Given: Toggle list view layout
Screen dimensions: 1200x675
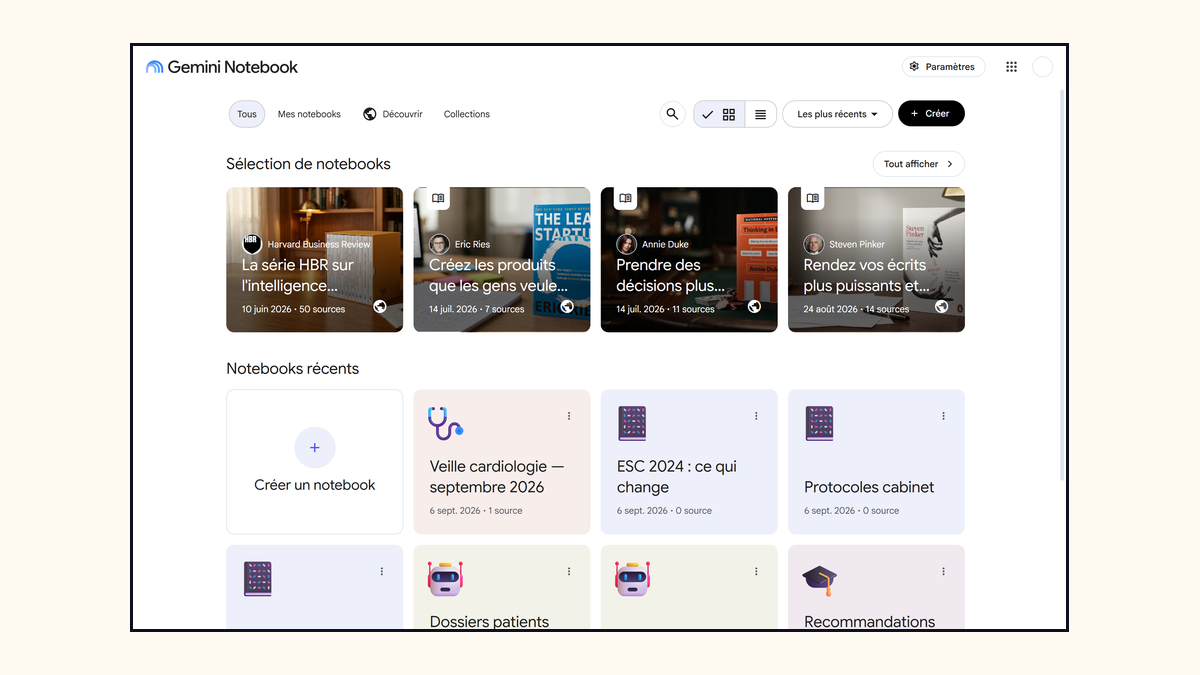Looking at the screenshot, I should (760, 114).
